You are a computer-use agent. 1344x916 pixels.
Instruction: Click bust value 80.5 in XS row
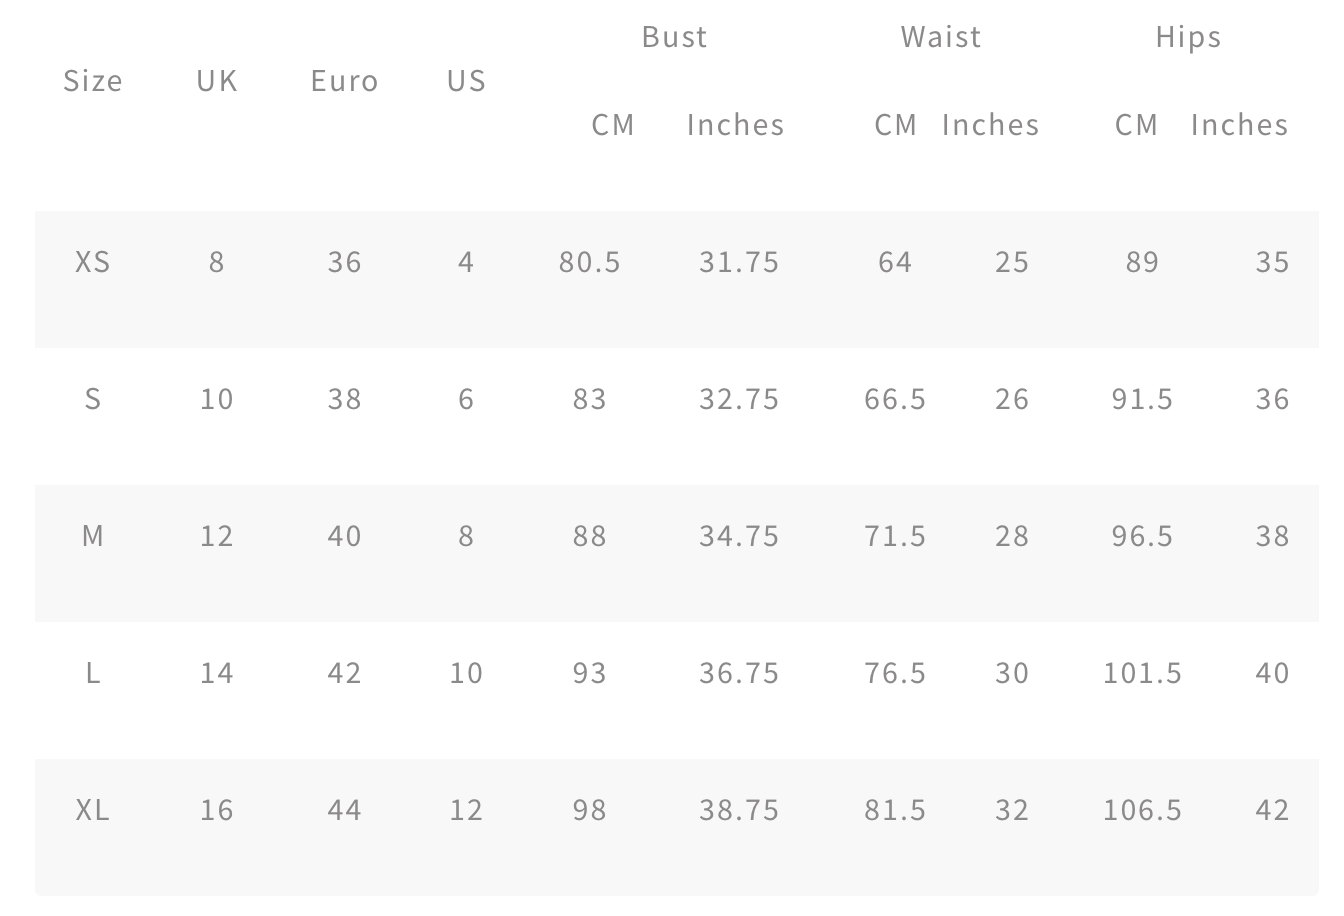[x=590, y=262]
